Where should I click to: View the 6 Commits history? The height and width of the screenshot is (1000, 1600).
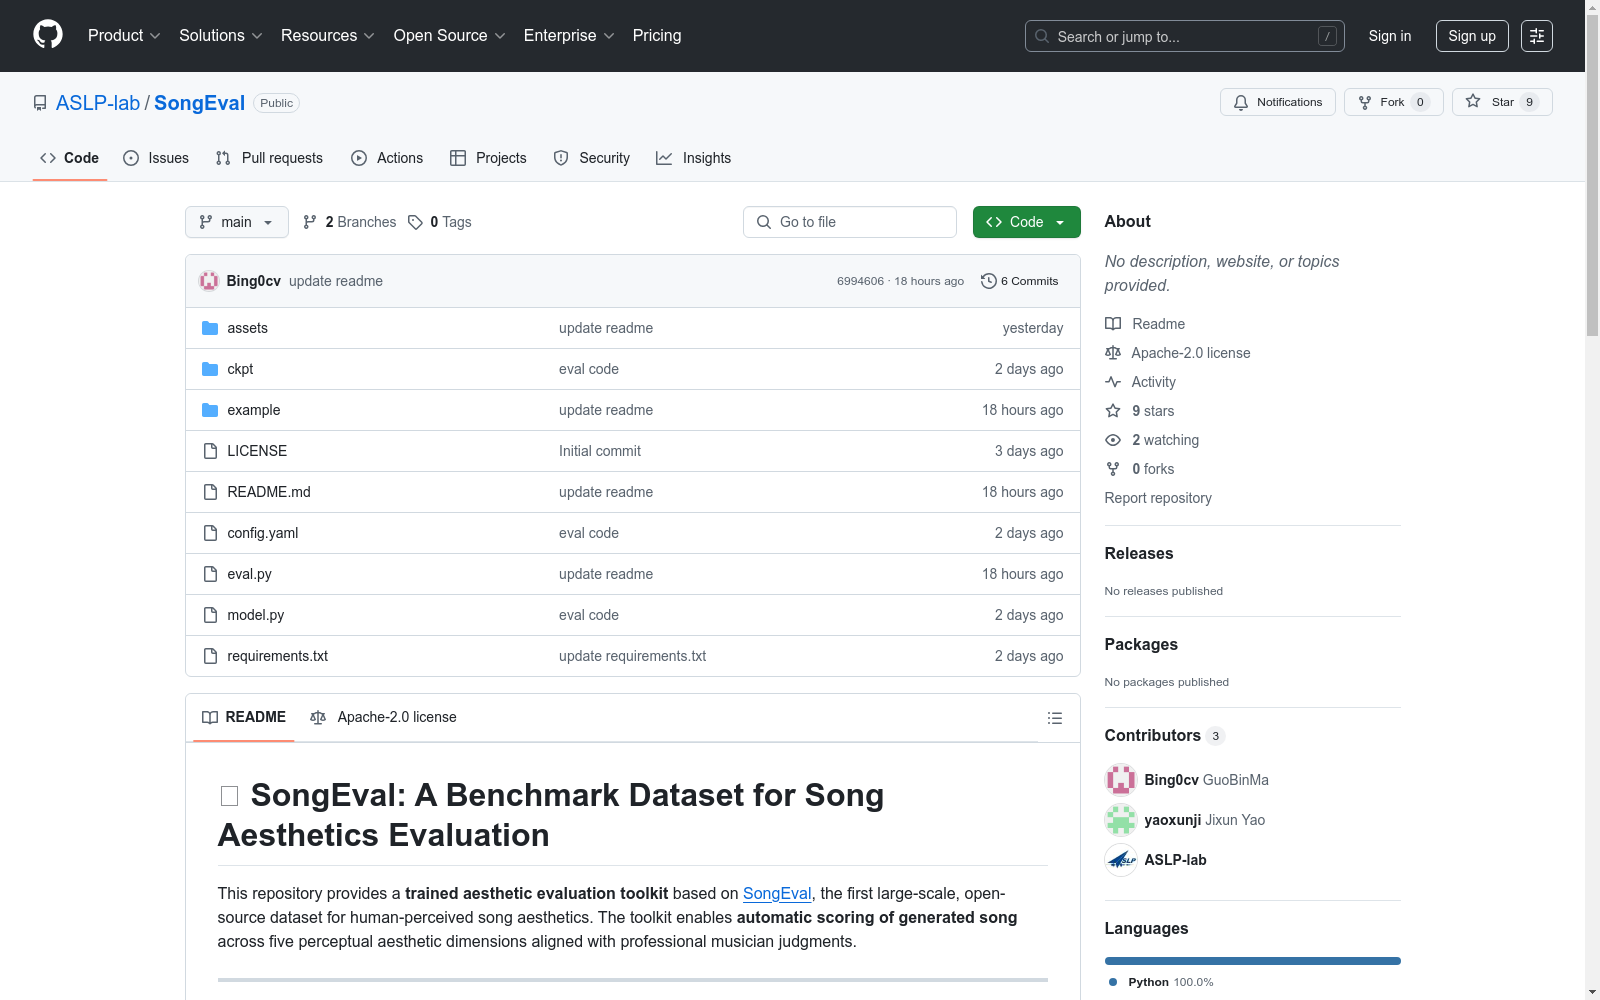coord(1020,281)
